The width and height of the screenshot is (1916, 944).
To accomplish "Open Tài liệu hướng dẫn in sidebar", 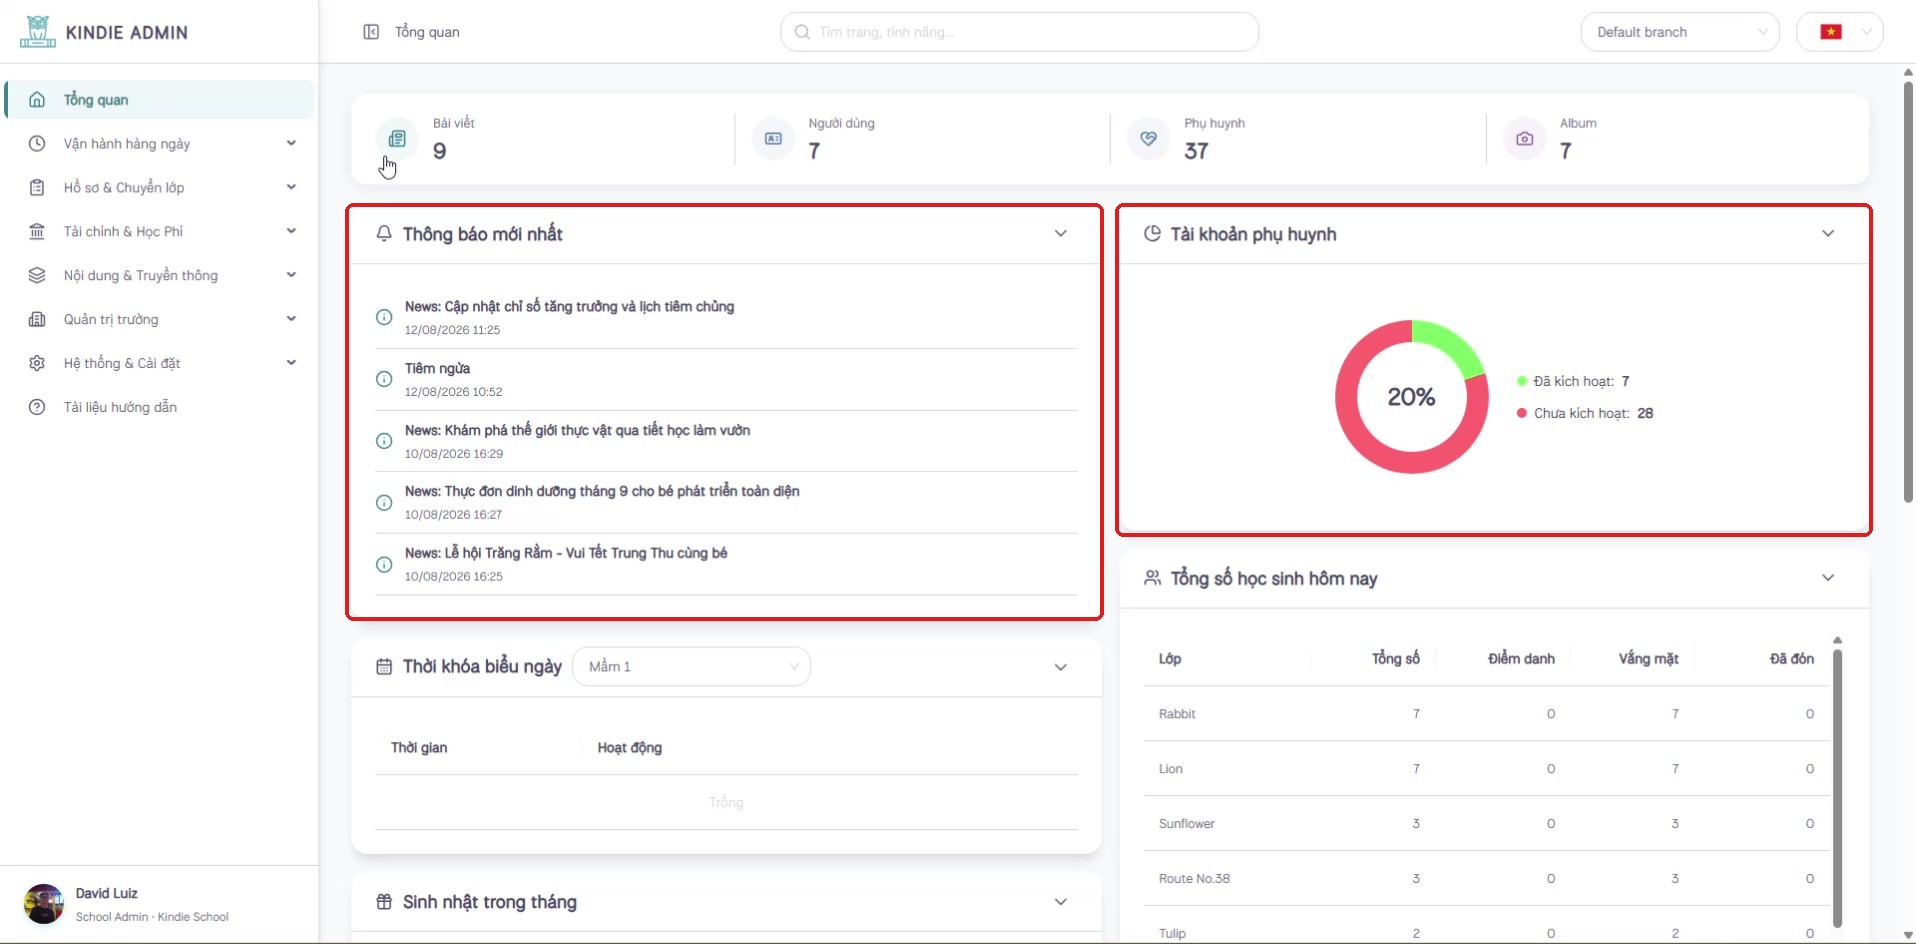I will 160,408.
